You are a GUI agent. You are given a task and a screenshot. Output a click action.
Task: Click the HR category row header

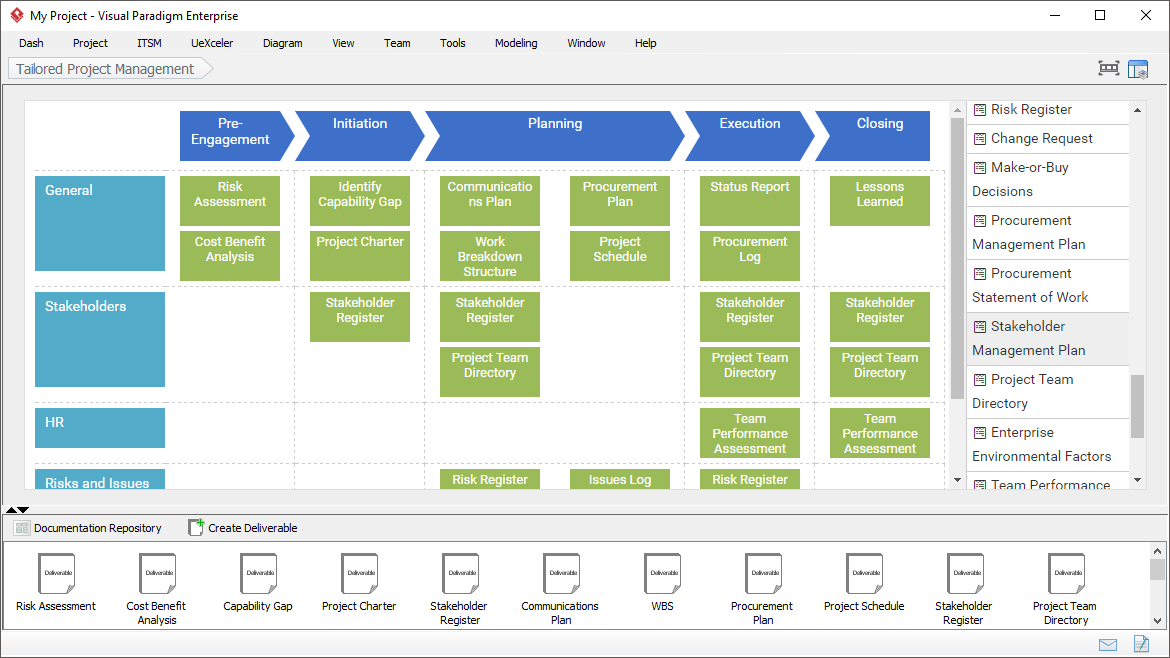point(100,428)
